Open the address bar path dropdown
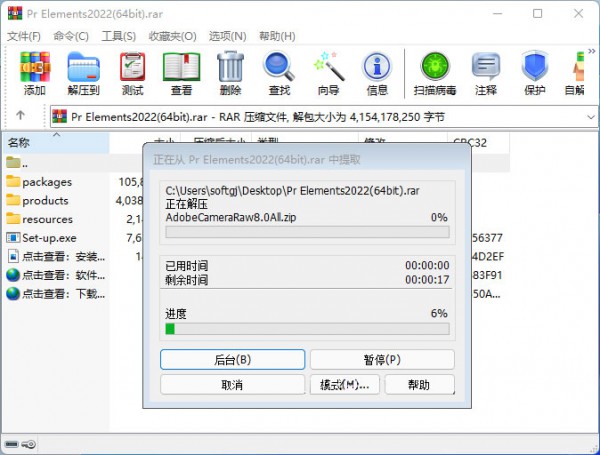Image resolution: width=600 pixels, height=455 pixels. coord(591,117)
